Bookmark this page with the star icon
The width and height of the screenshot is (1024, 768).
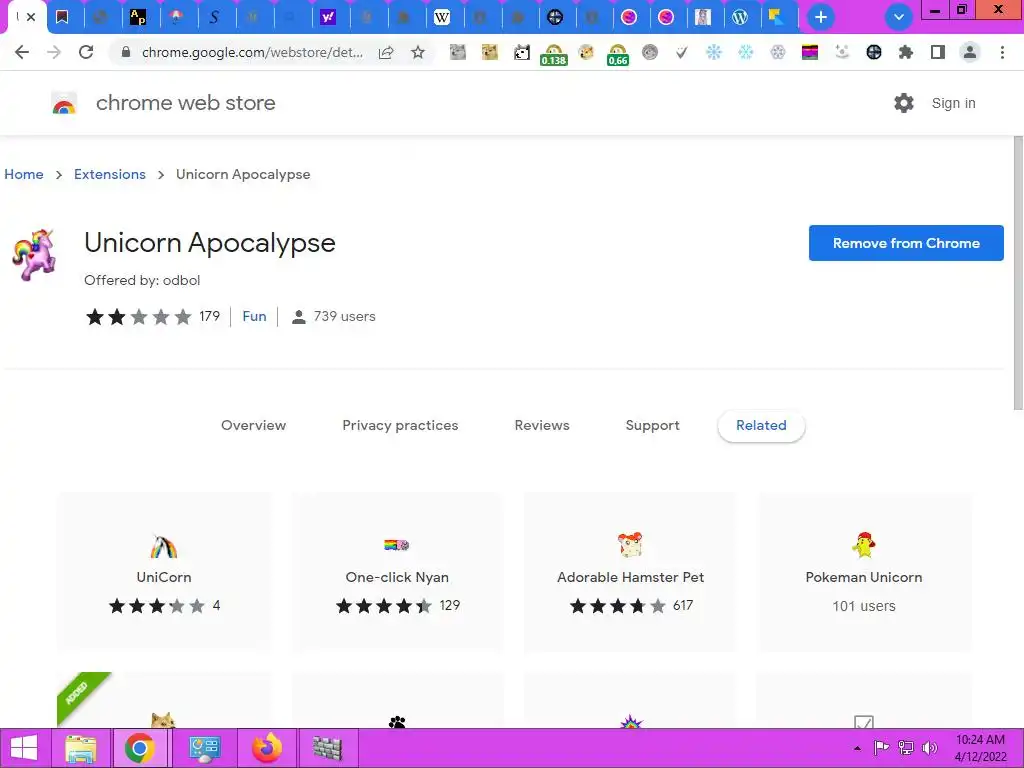418,52
